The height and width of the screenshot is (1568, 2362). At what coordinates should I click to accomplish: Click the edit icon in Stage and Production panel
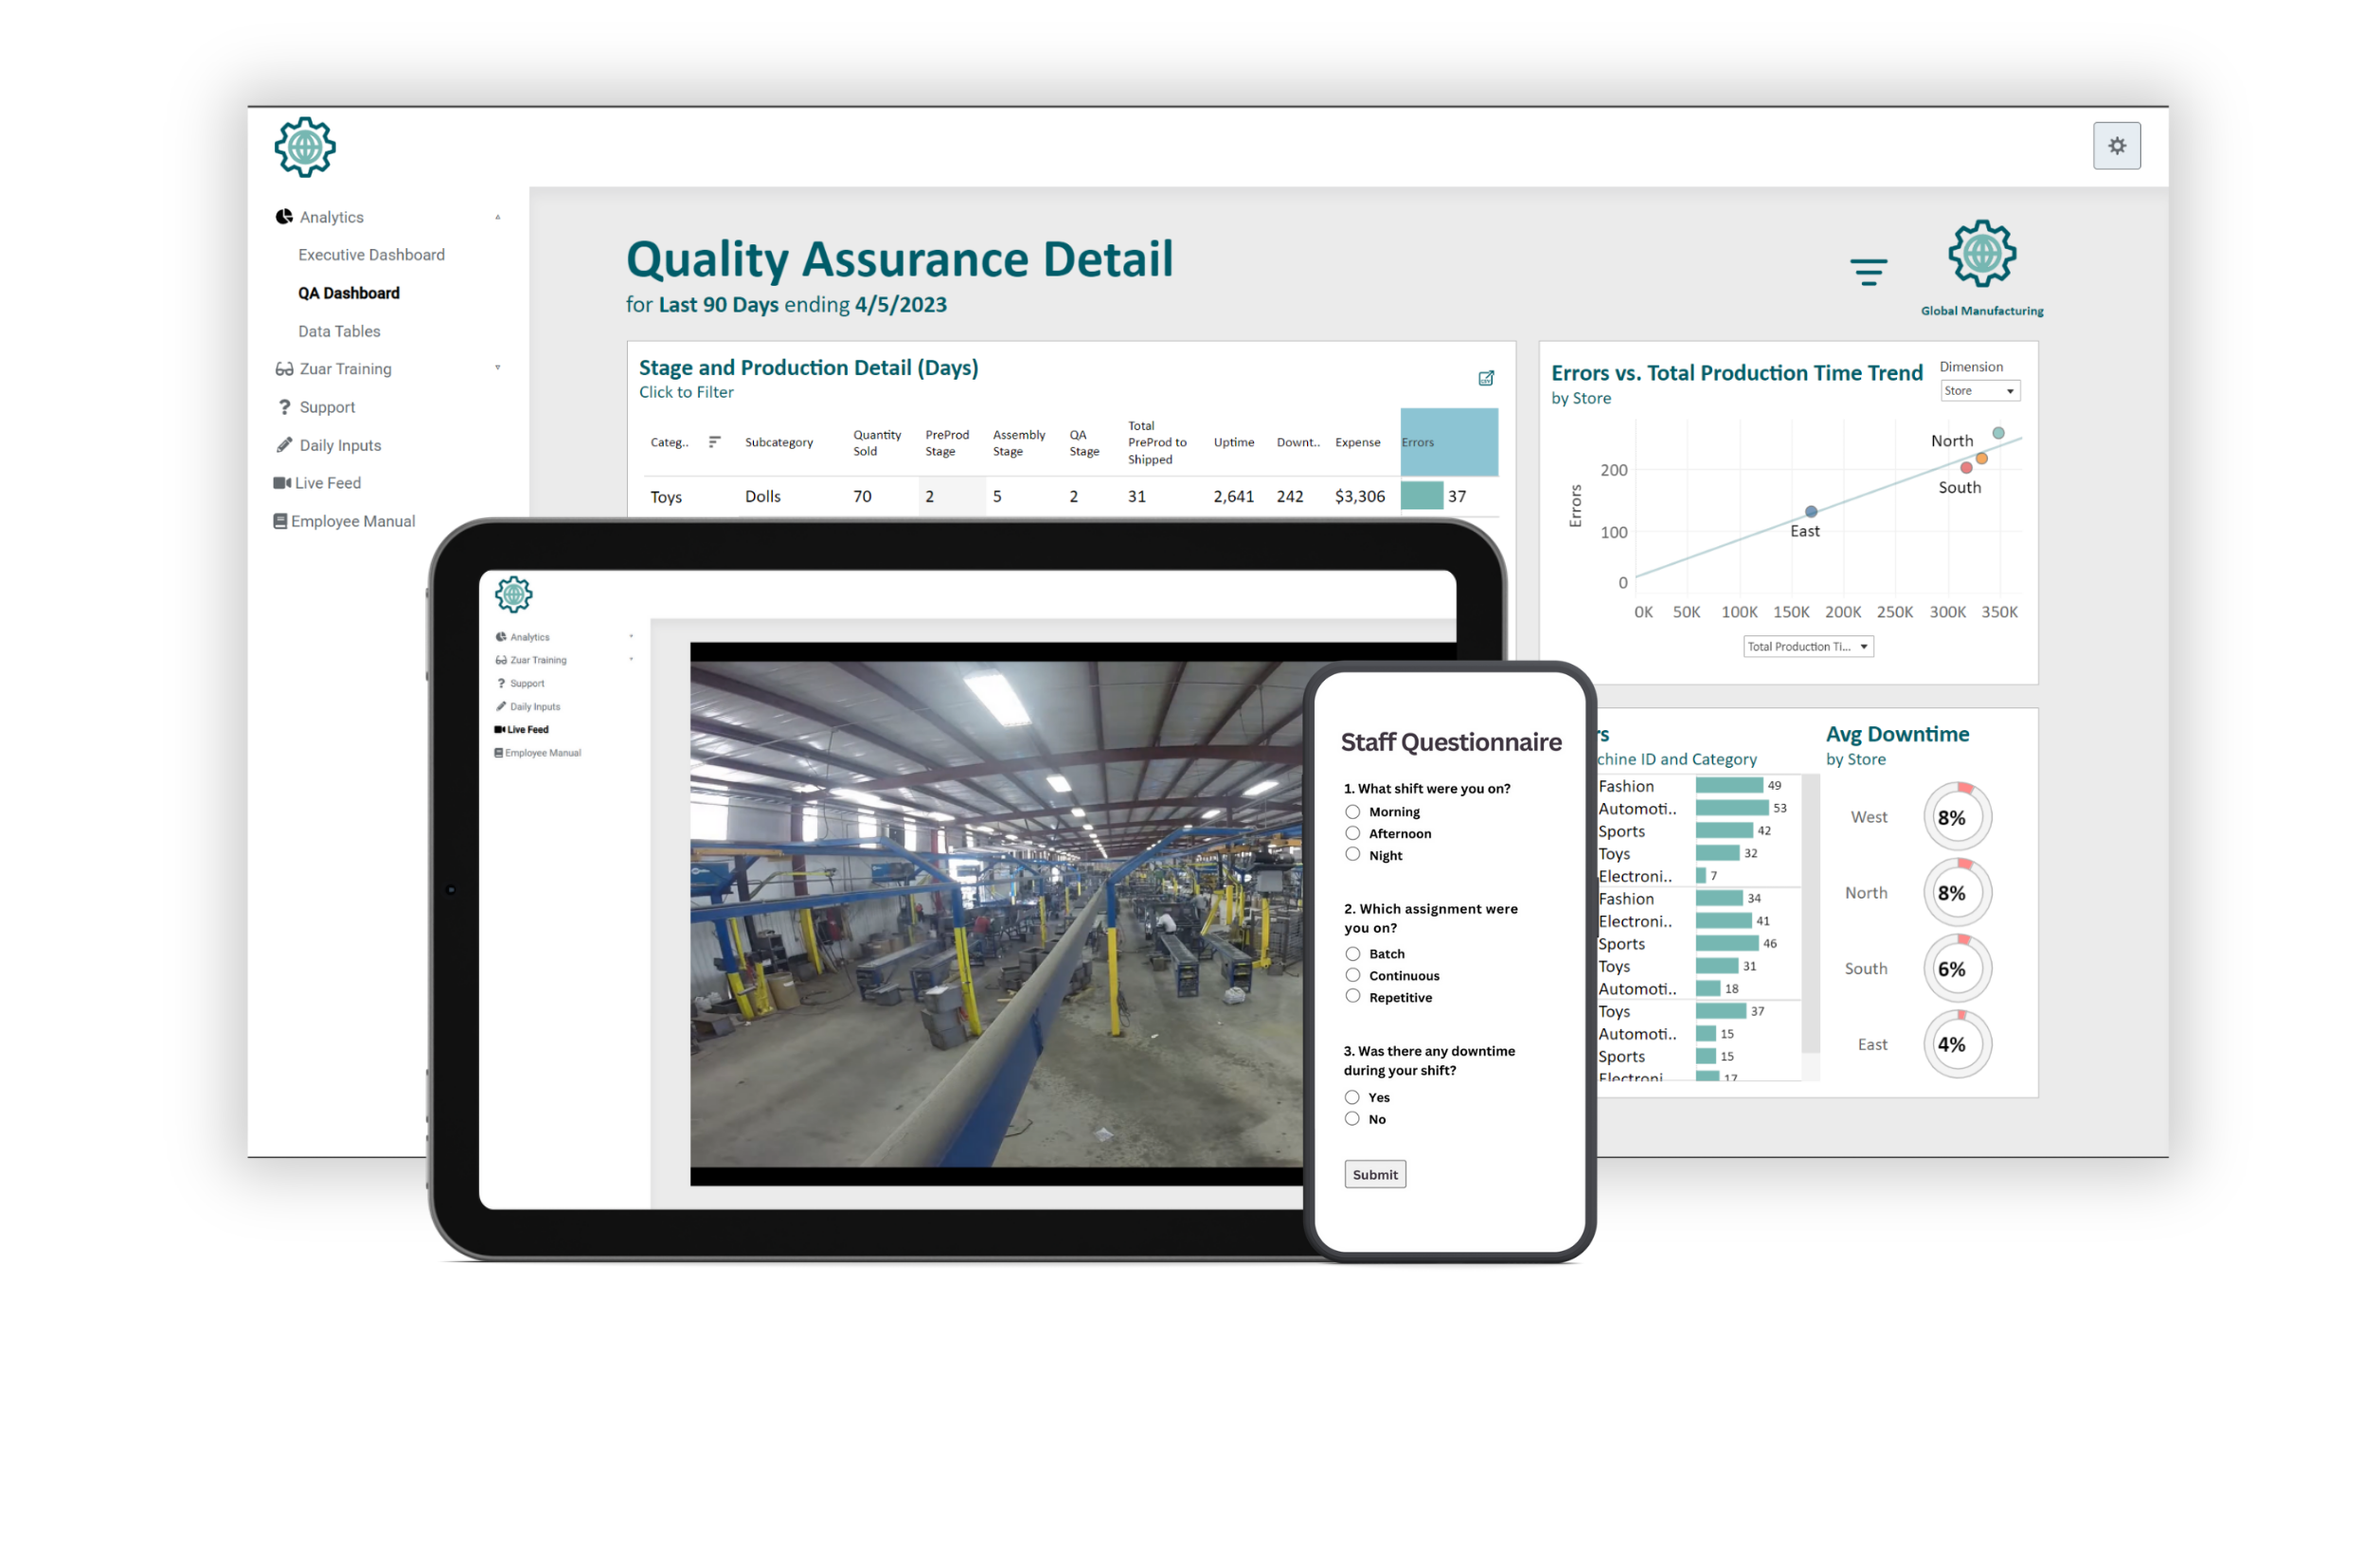click(1485, 378)
